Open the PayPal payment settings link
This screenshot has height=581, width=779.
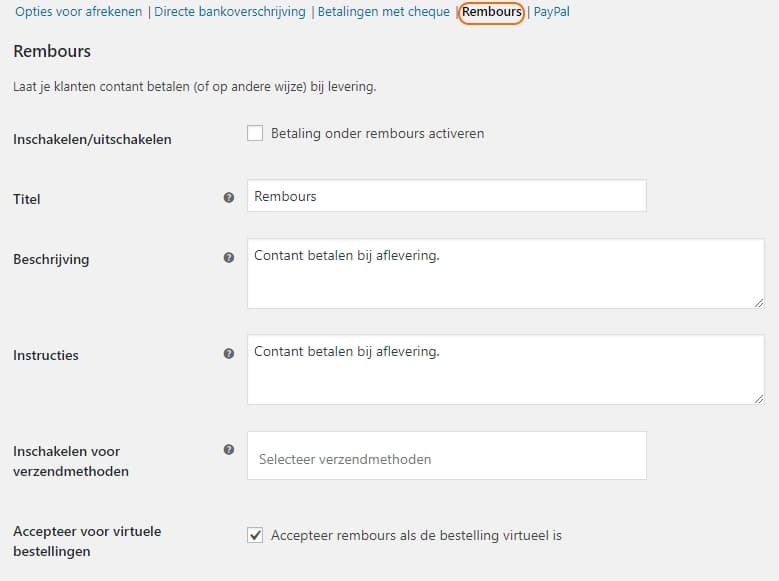[551, 11]
